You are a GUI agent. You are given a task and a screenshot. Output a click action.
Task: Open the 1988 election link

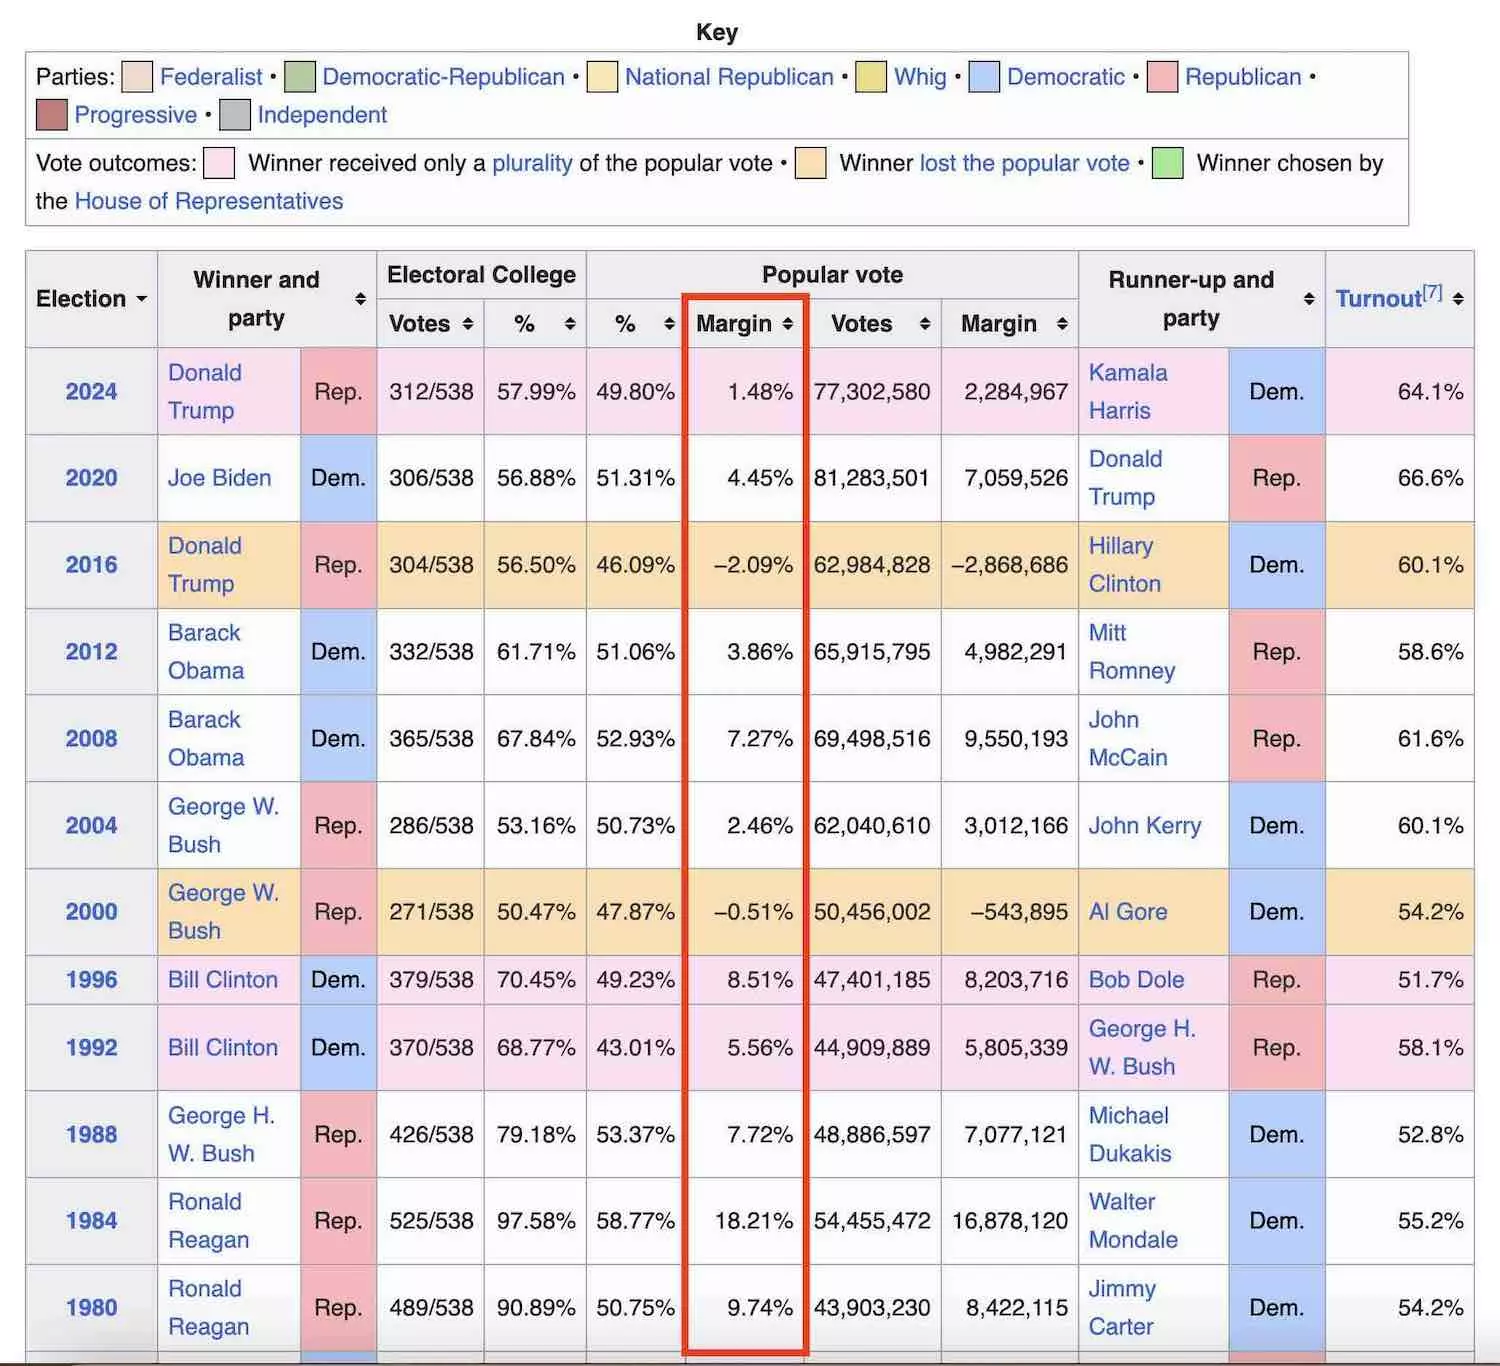click(x=91, y=1135)
